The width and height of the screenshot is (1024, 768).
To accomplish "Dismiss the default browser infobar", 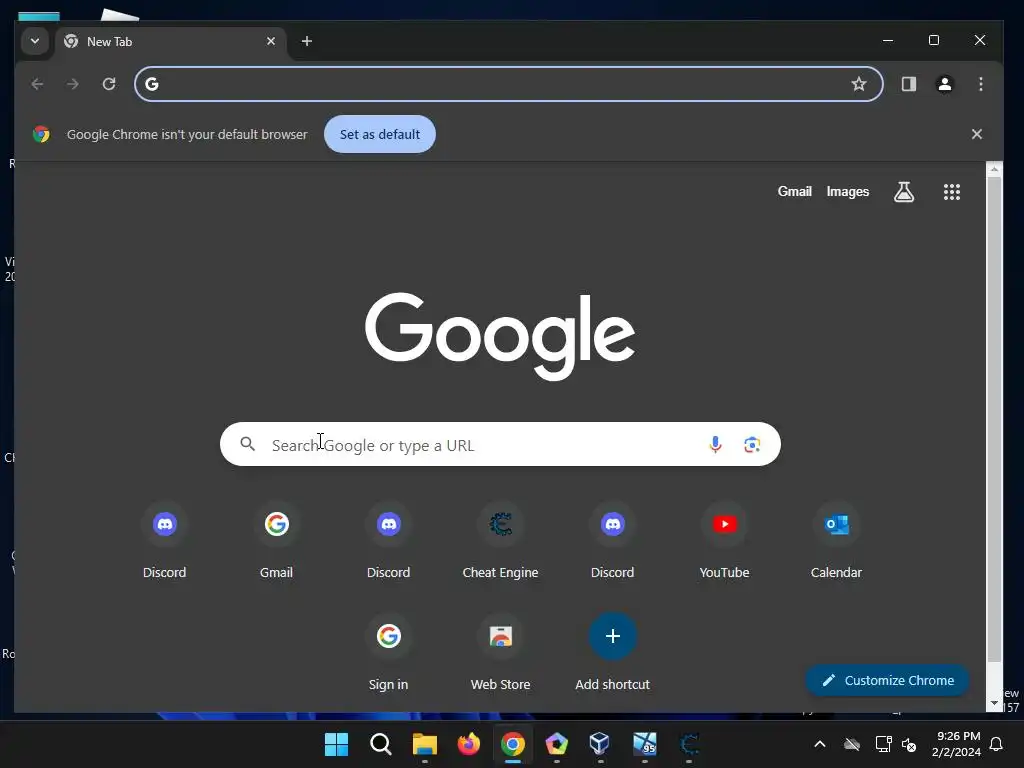I will coord(976,134).
